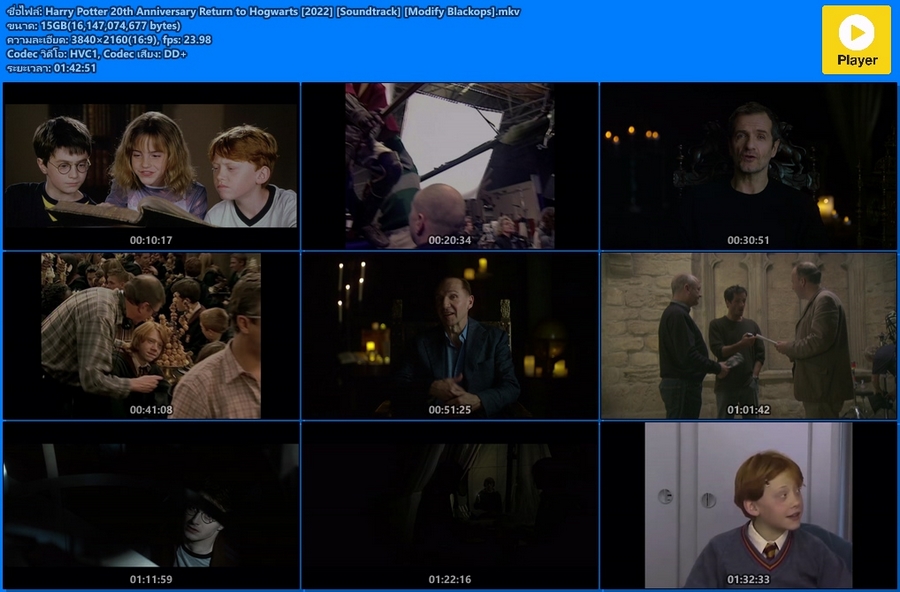The height and width of the screenshot is (592, 900).
Task: Open the thumbnail at 00:20:34
Action: point(450,166)
